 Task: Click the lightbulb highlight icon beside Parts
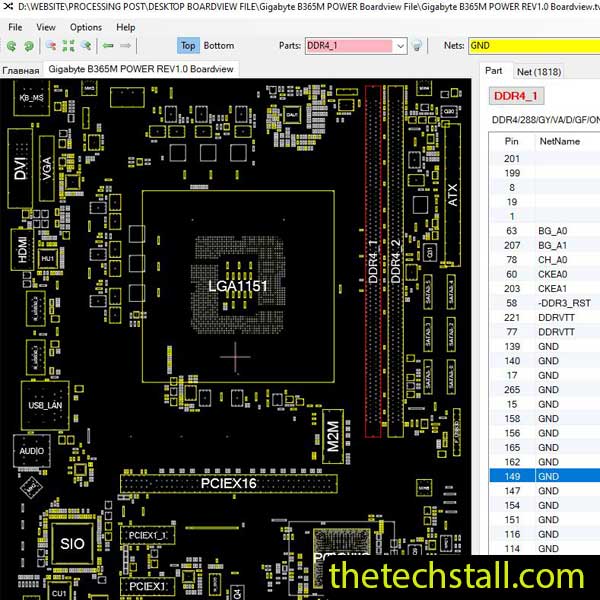(x=417, y=46)
